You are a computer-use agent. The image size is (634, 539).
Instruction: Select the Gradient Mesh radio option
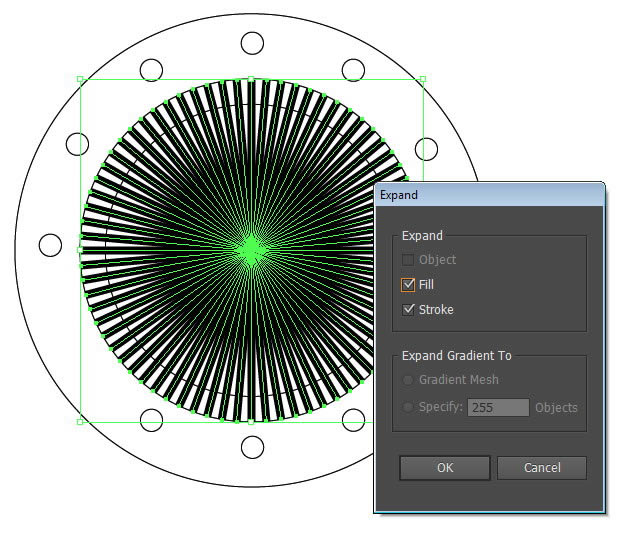(408, 380)
